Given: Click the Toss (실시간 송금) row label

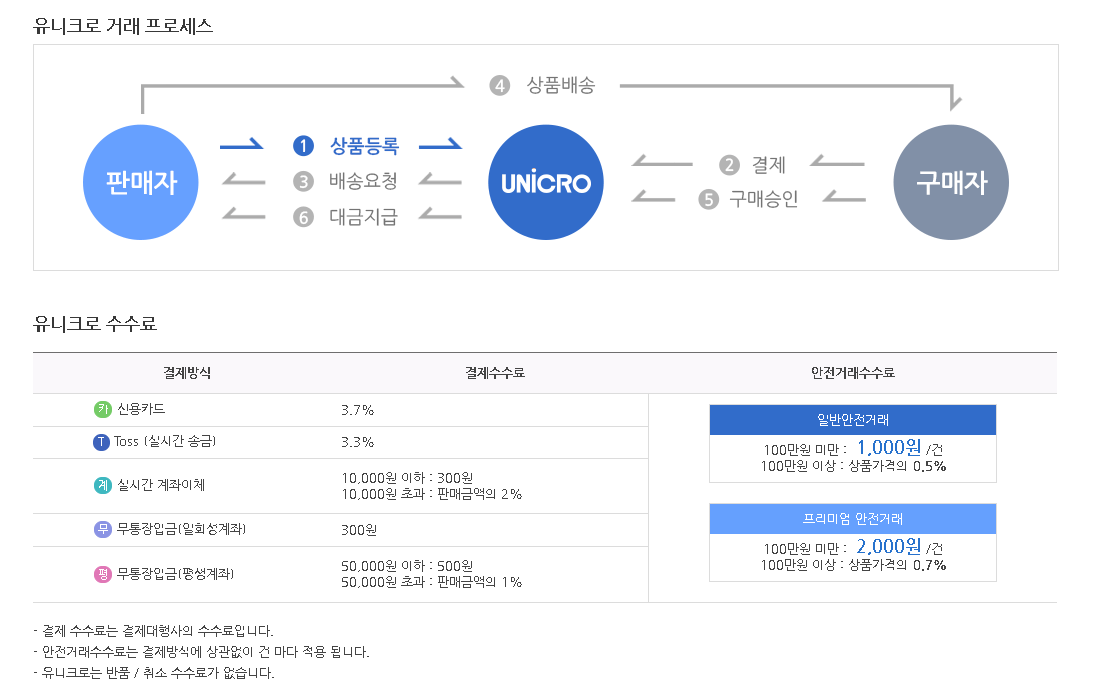Looking at the screenshot, I should (165, 441).
